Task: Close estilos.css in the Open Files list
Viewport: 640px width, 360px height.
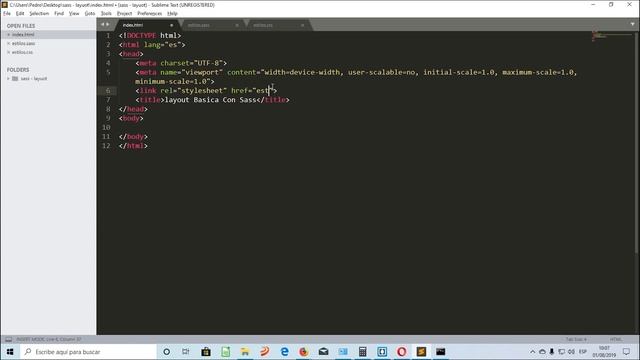Action: (x=9, y=52)
